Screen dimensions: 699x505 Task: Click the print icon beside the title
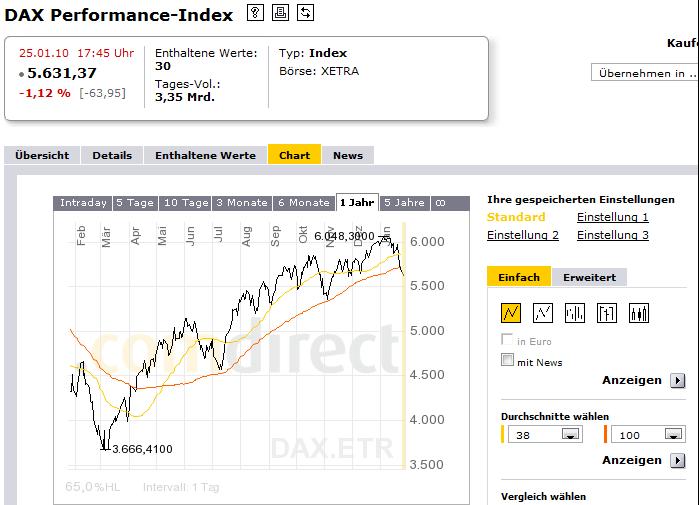coord(280,12)
